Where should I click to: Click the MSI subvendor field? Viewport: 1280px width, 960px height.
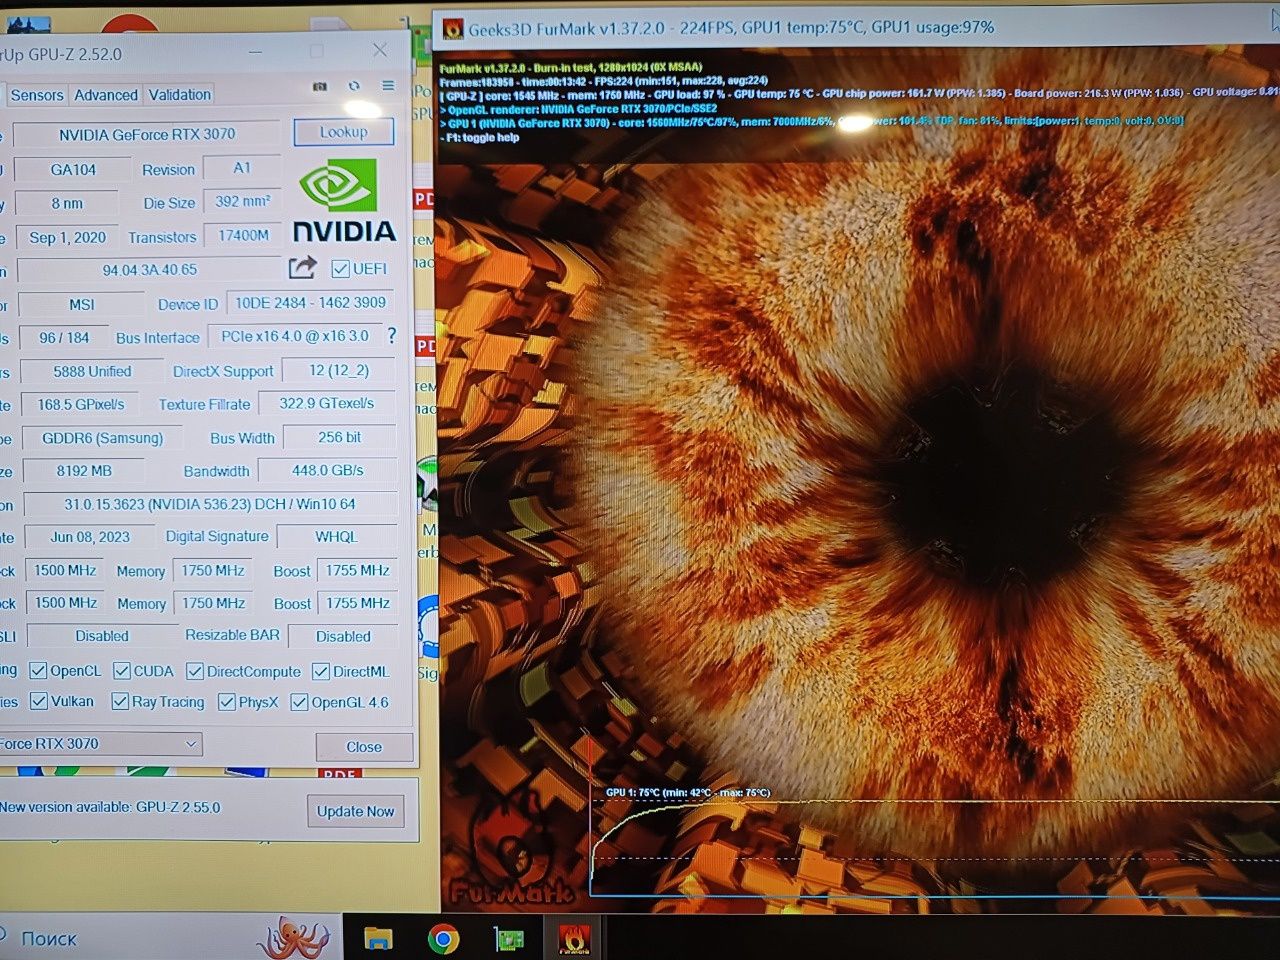pos(82,304)
